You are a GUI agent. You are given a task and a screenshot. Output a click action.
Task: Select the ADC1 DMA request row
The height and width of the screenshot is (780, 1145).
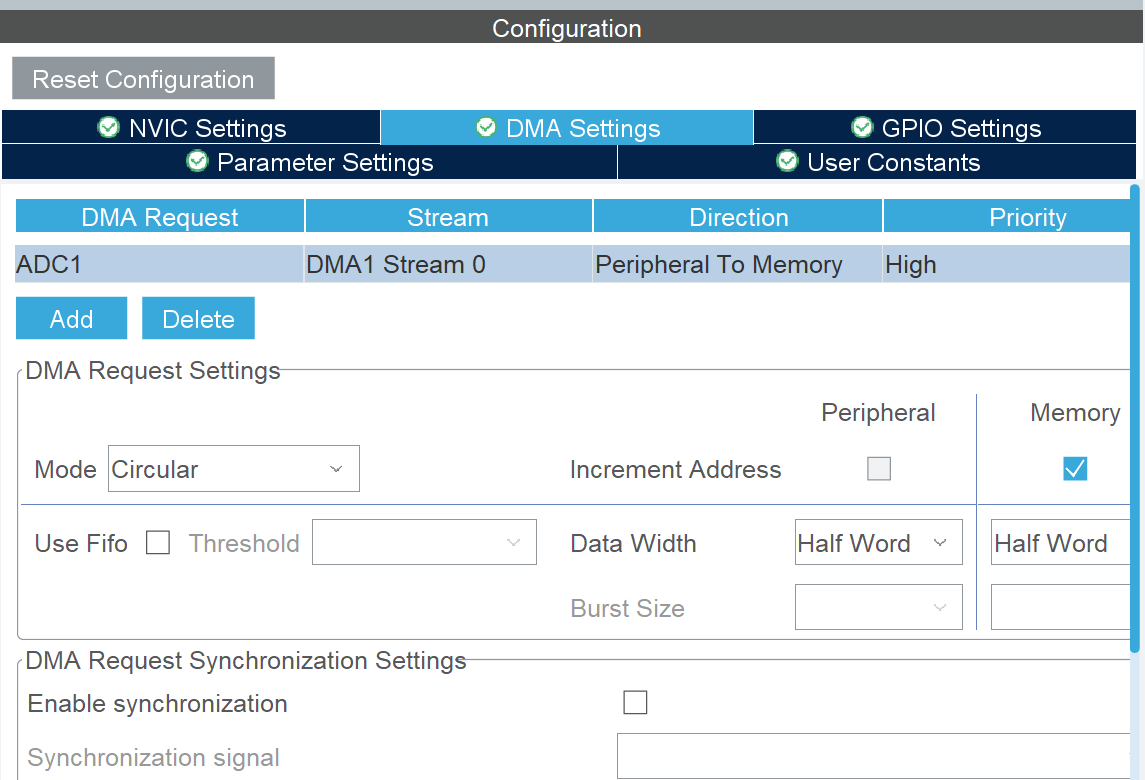coord(160,265)
